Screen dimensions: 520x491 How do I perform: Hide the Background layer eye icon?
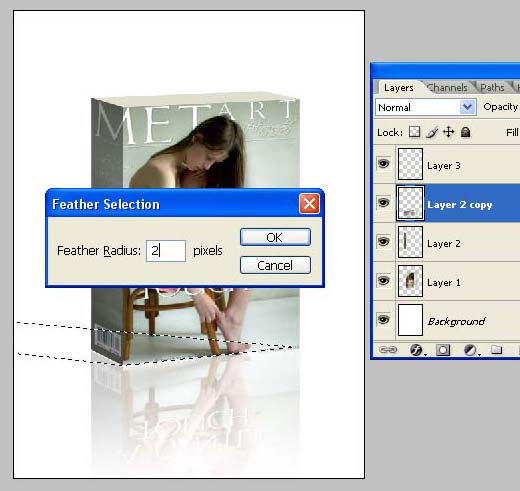tap(384, 320)
